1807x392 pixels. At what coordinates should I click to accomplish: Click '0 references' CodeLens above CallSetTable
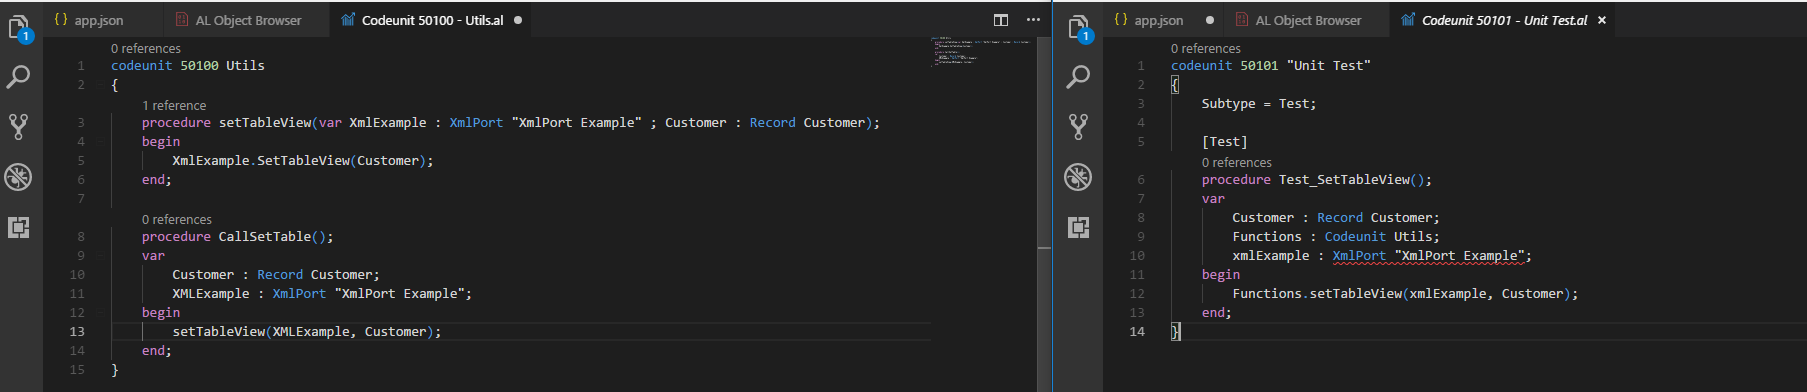tap(177, 219)
